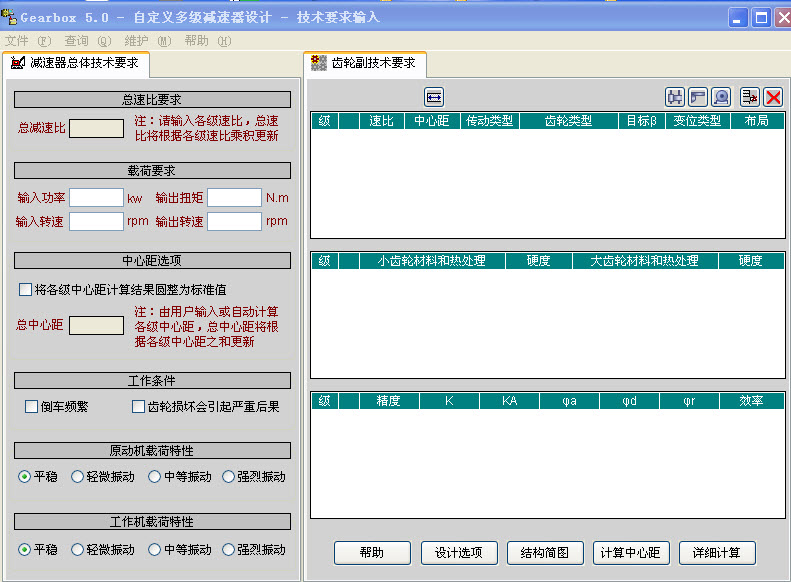
Task: Select 轻微振动 under 原动机载荷特性
Action: [77, 477]
